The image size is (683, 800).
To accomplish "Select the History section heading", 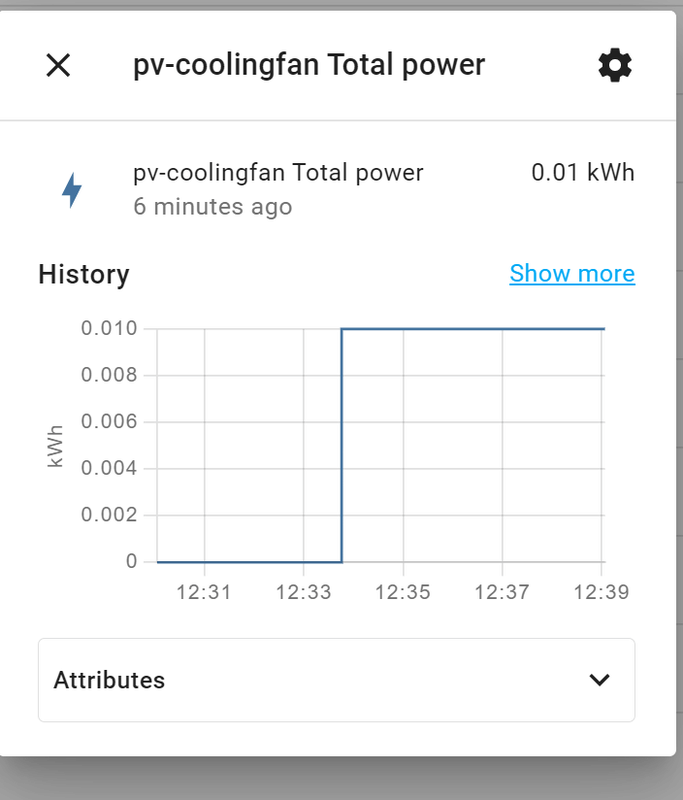I will pyautogui.click(x=83, y=274).
